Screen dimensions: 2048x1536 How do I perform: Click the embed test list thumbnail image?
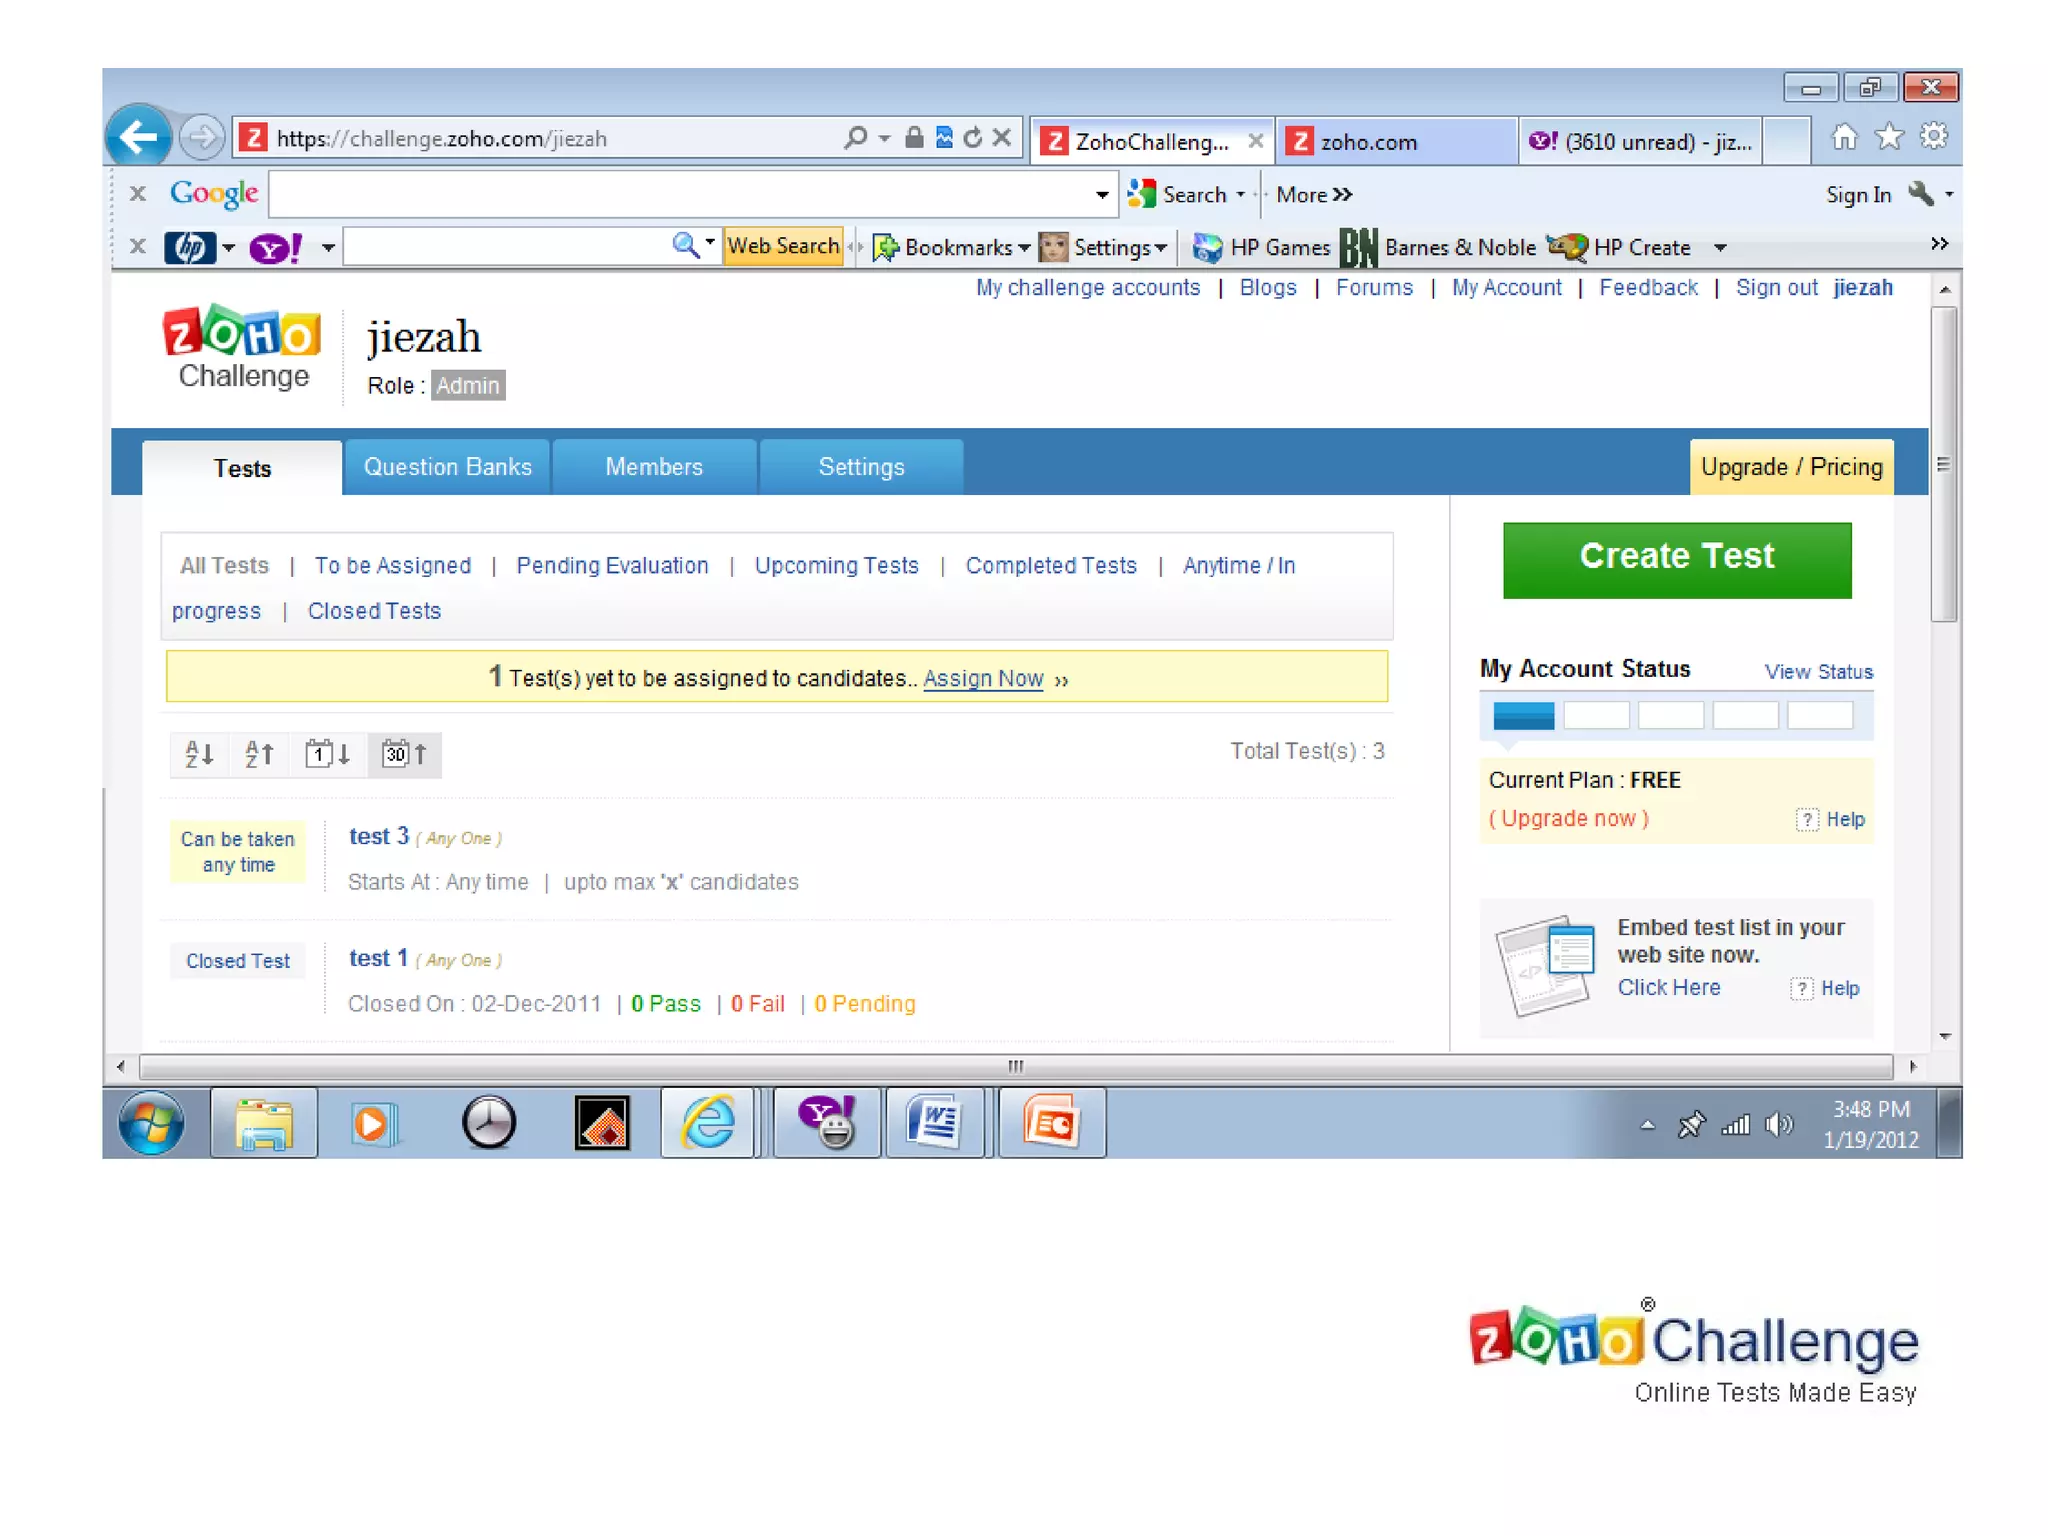tap(1545, 962)
